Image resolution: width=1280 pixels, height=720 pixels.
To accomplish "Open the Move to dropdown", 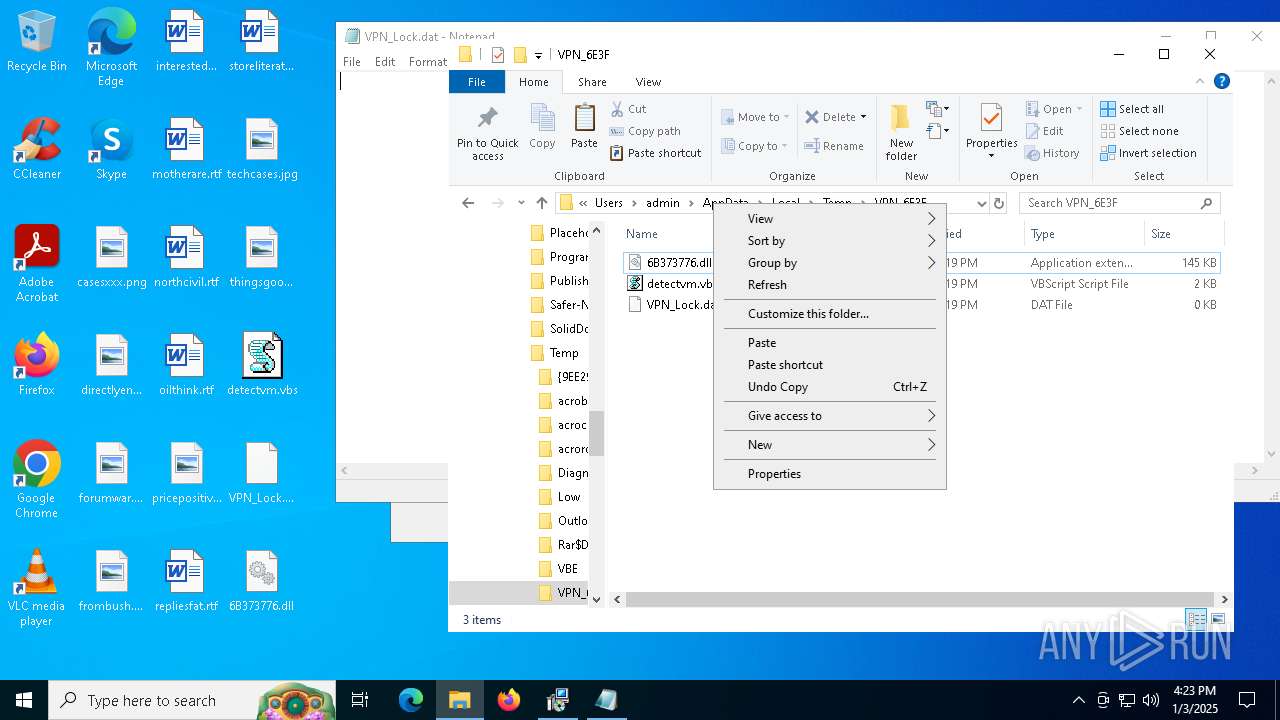I will [755, 117].
